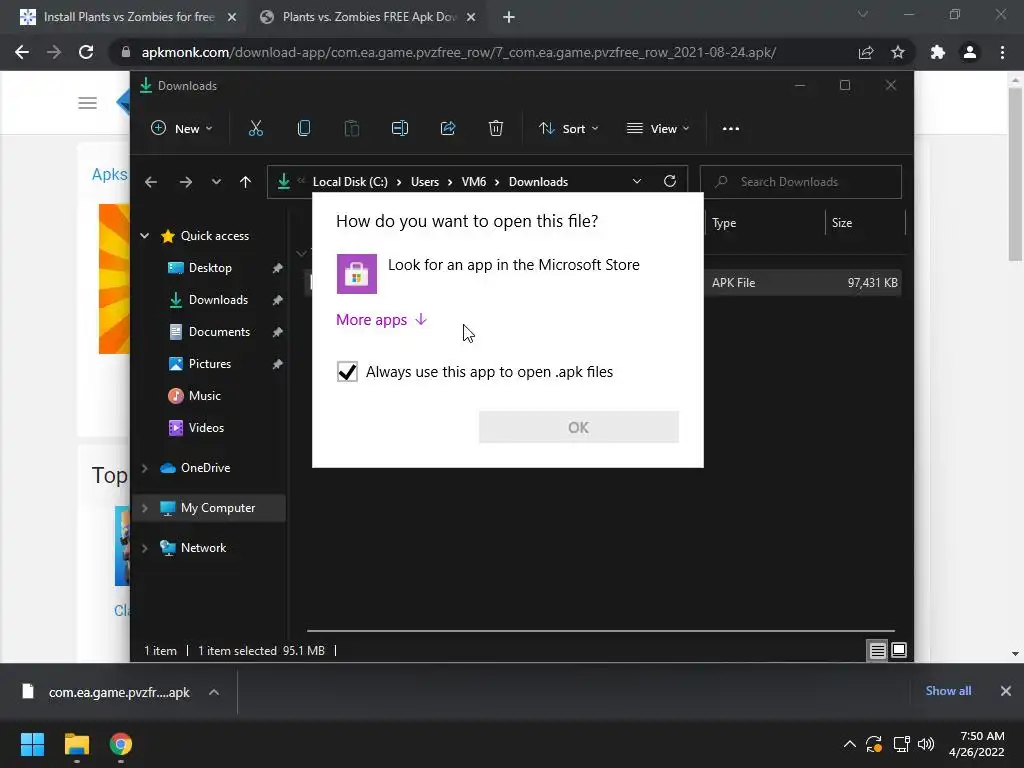The height and width of the screenshot is (768, 1024).
Task: Open a new Chrome tab
Action: [x=509, y=18]
